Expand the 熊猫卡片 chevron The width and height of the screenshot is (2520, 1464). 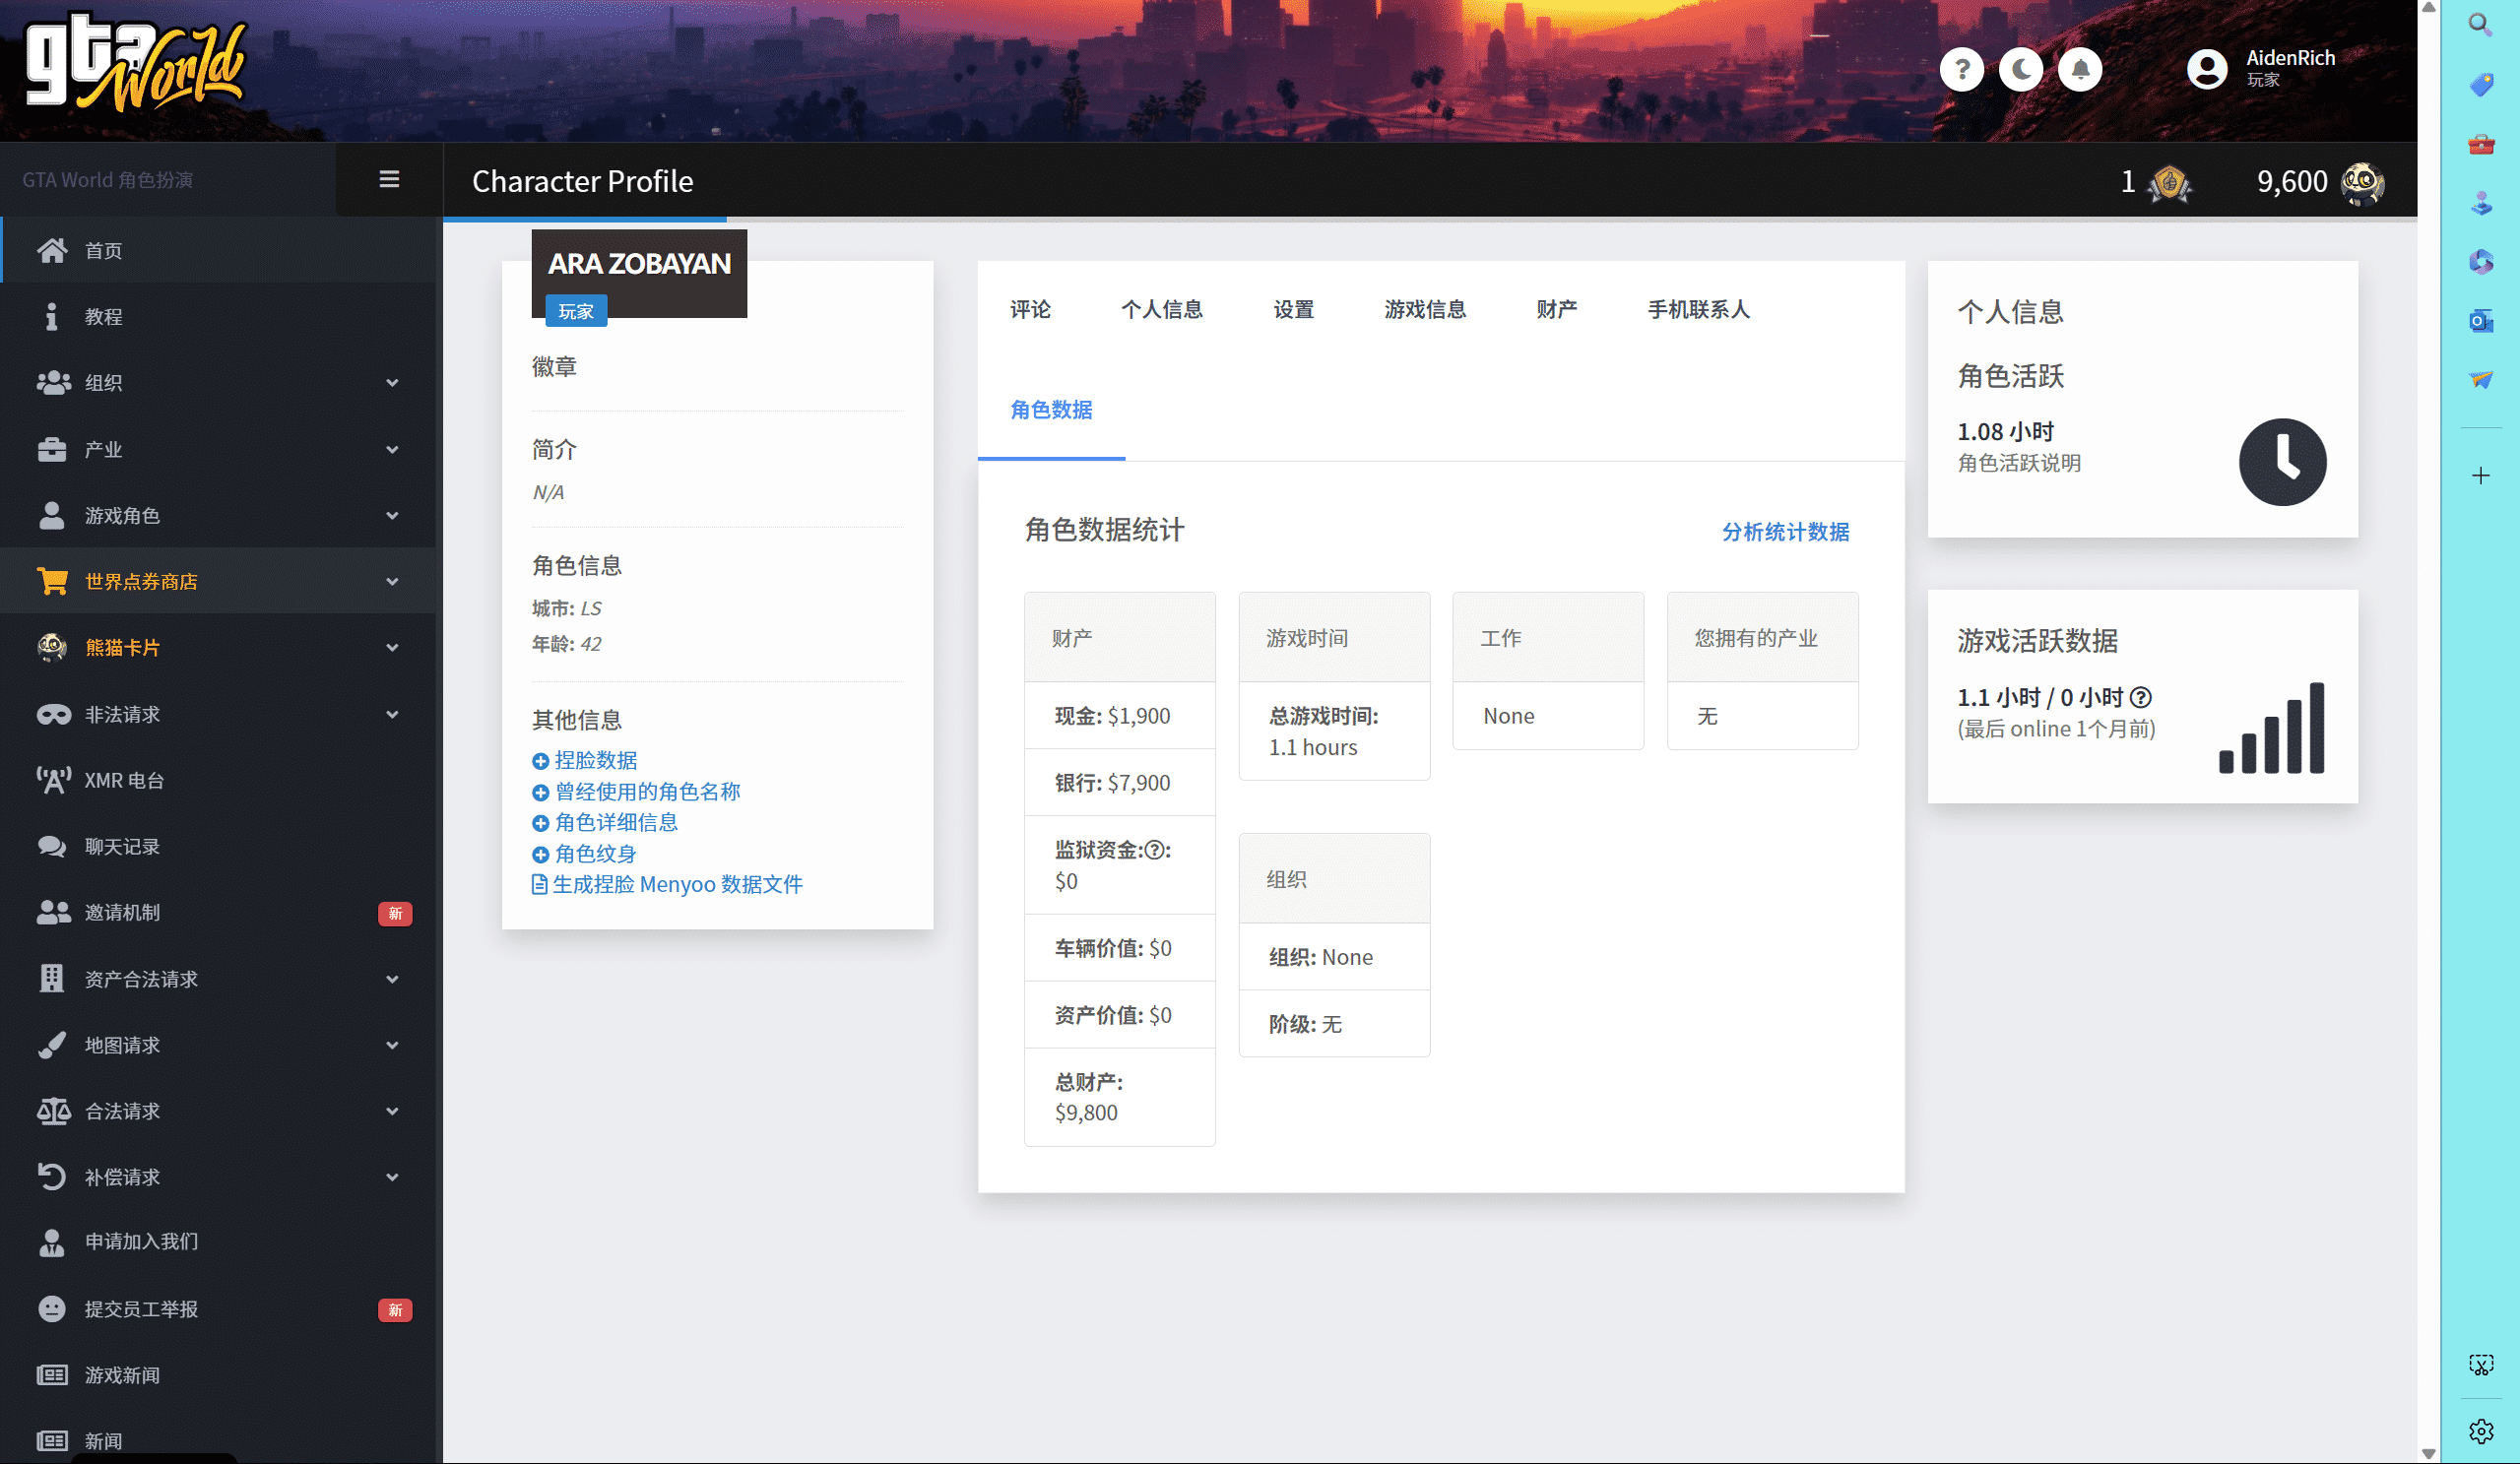[x=392, y=647]
